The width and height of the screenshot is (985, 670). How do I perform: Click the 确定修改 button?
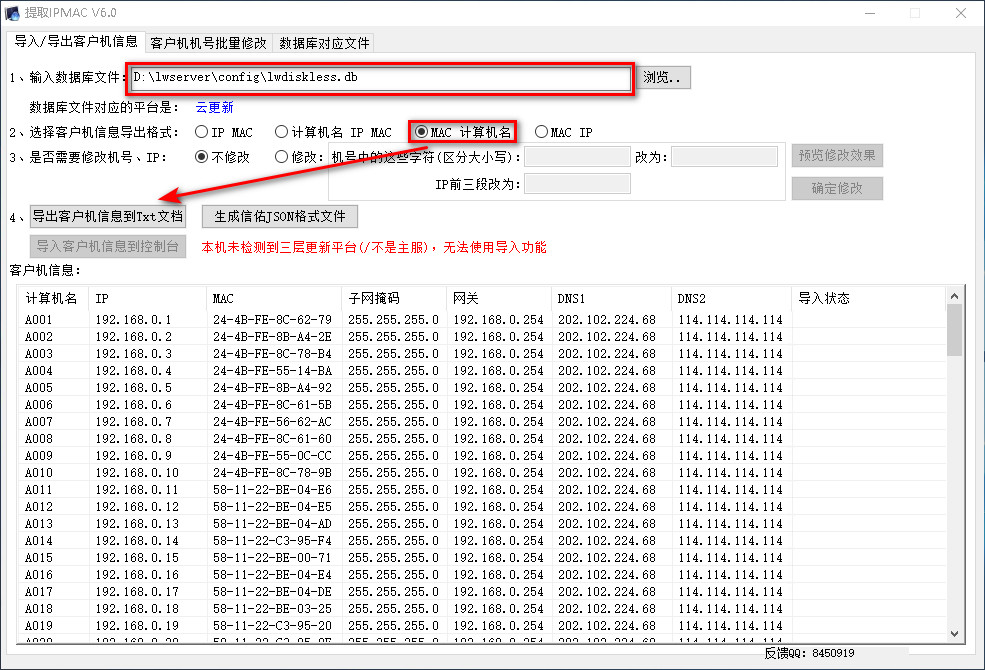coord(837,188)
